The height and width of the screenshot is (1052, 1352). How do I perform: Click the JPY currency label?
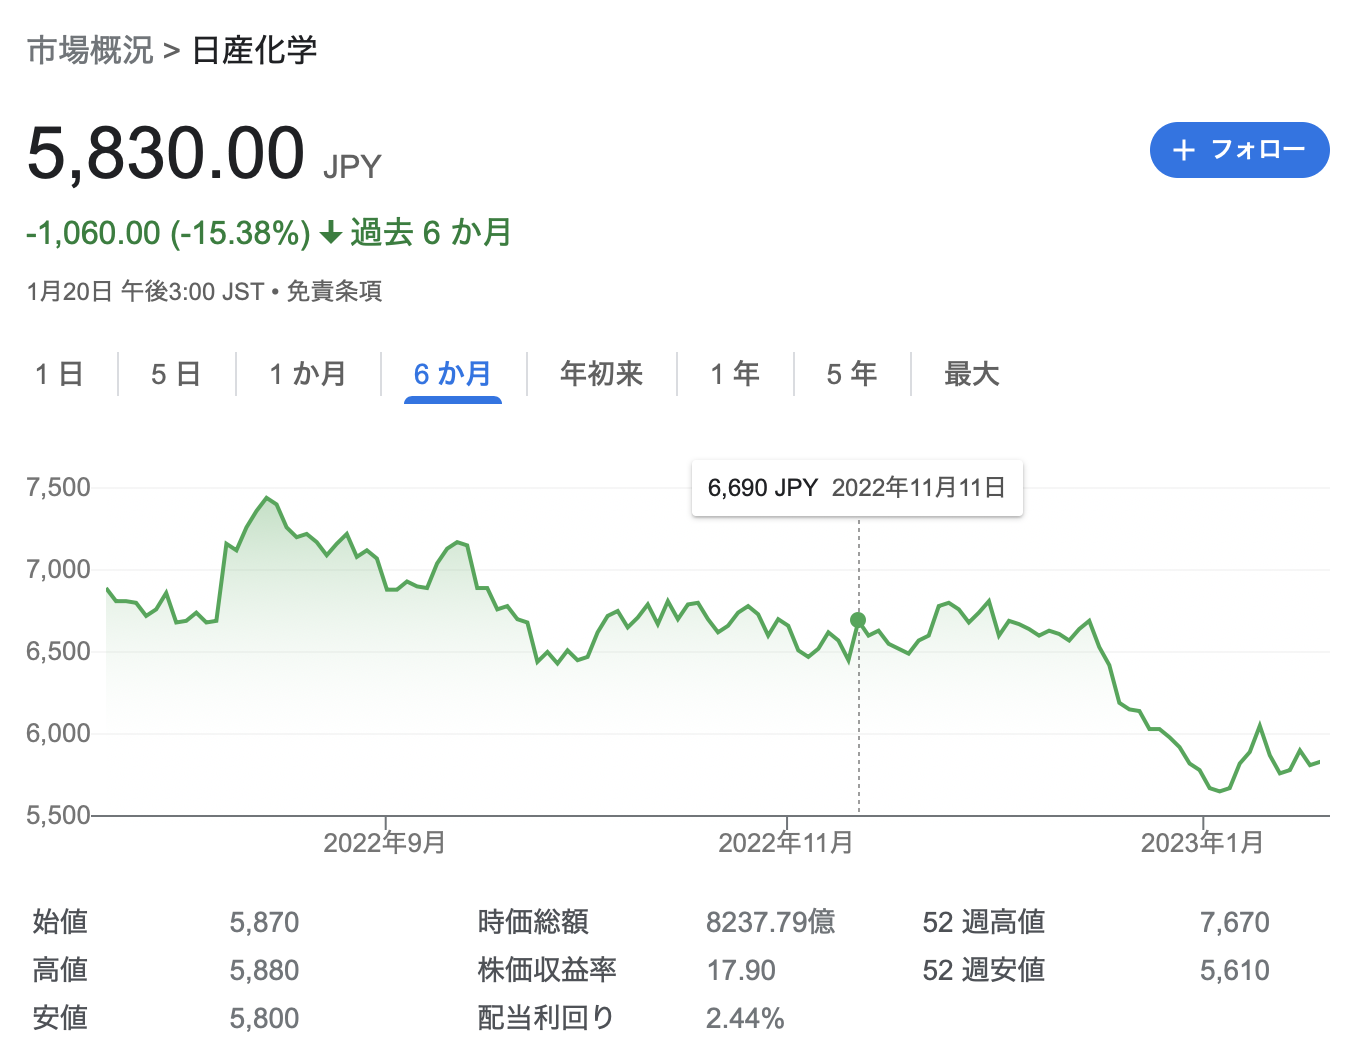(x=352, y=166)
